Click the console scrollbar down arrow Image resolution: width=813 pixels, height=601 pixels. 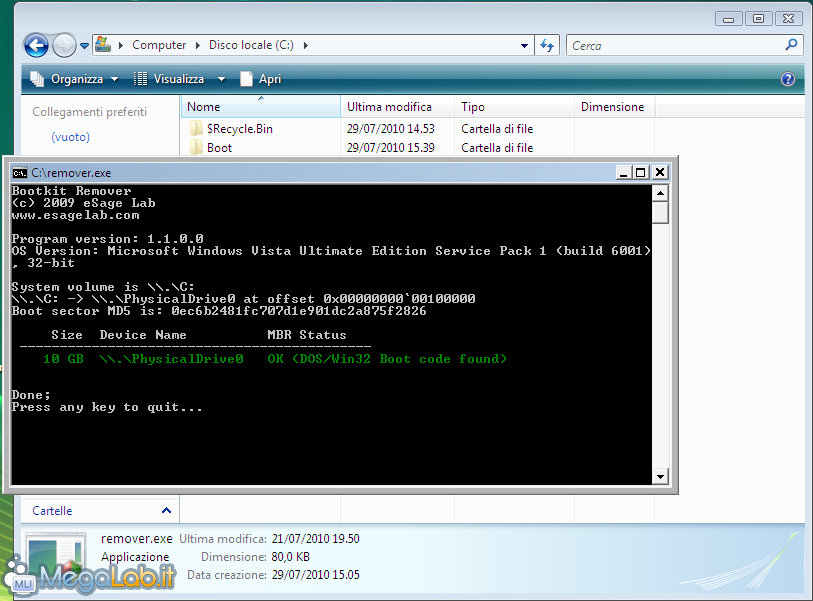(x=660, y=477)
